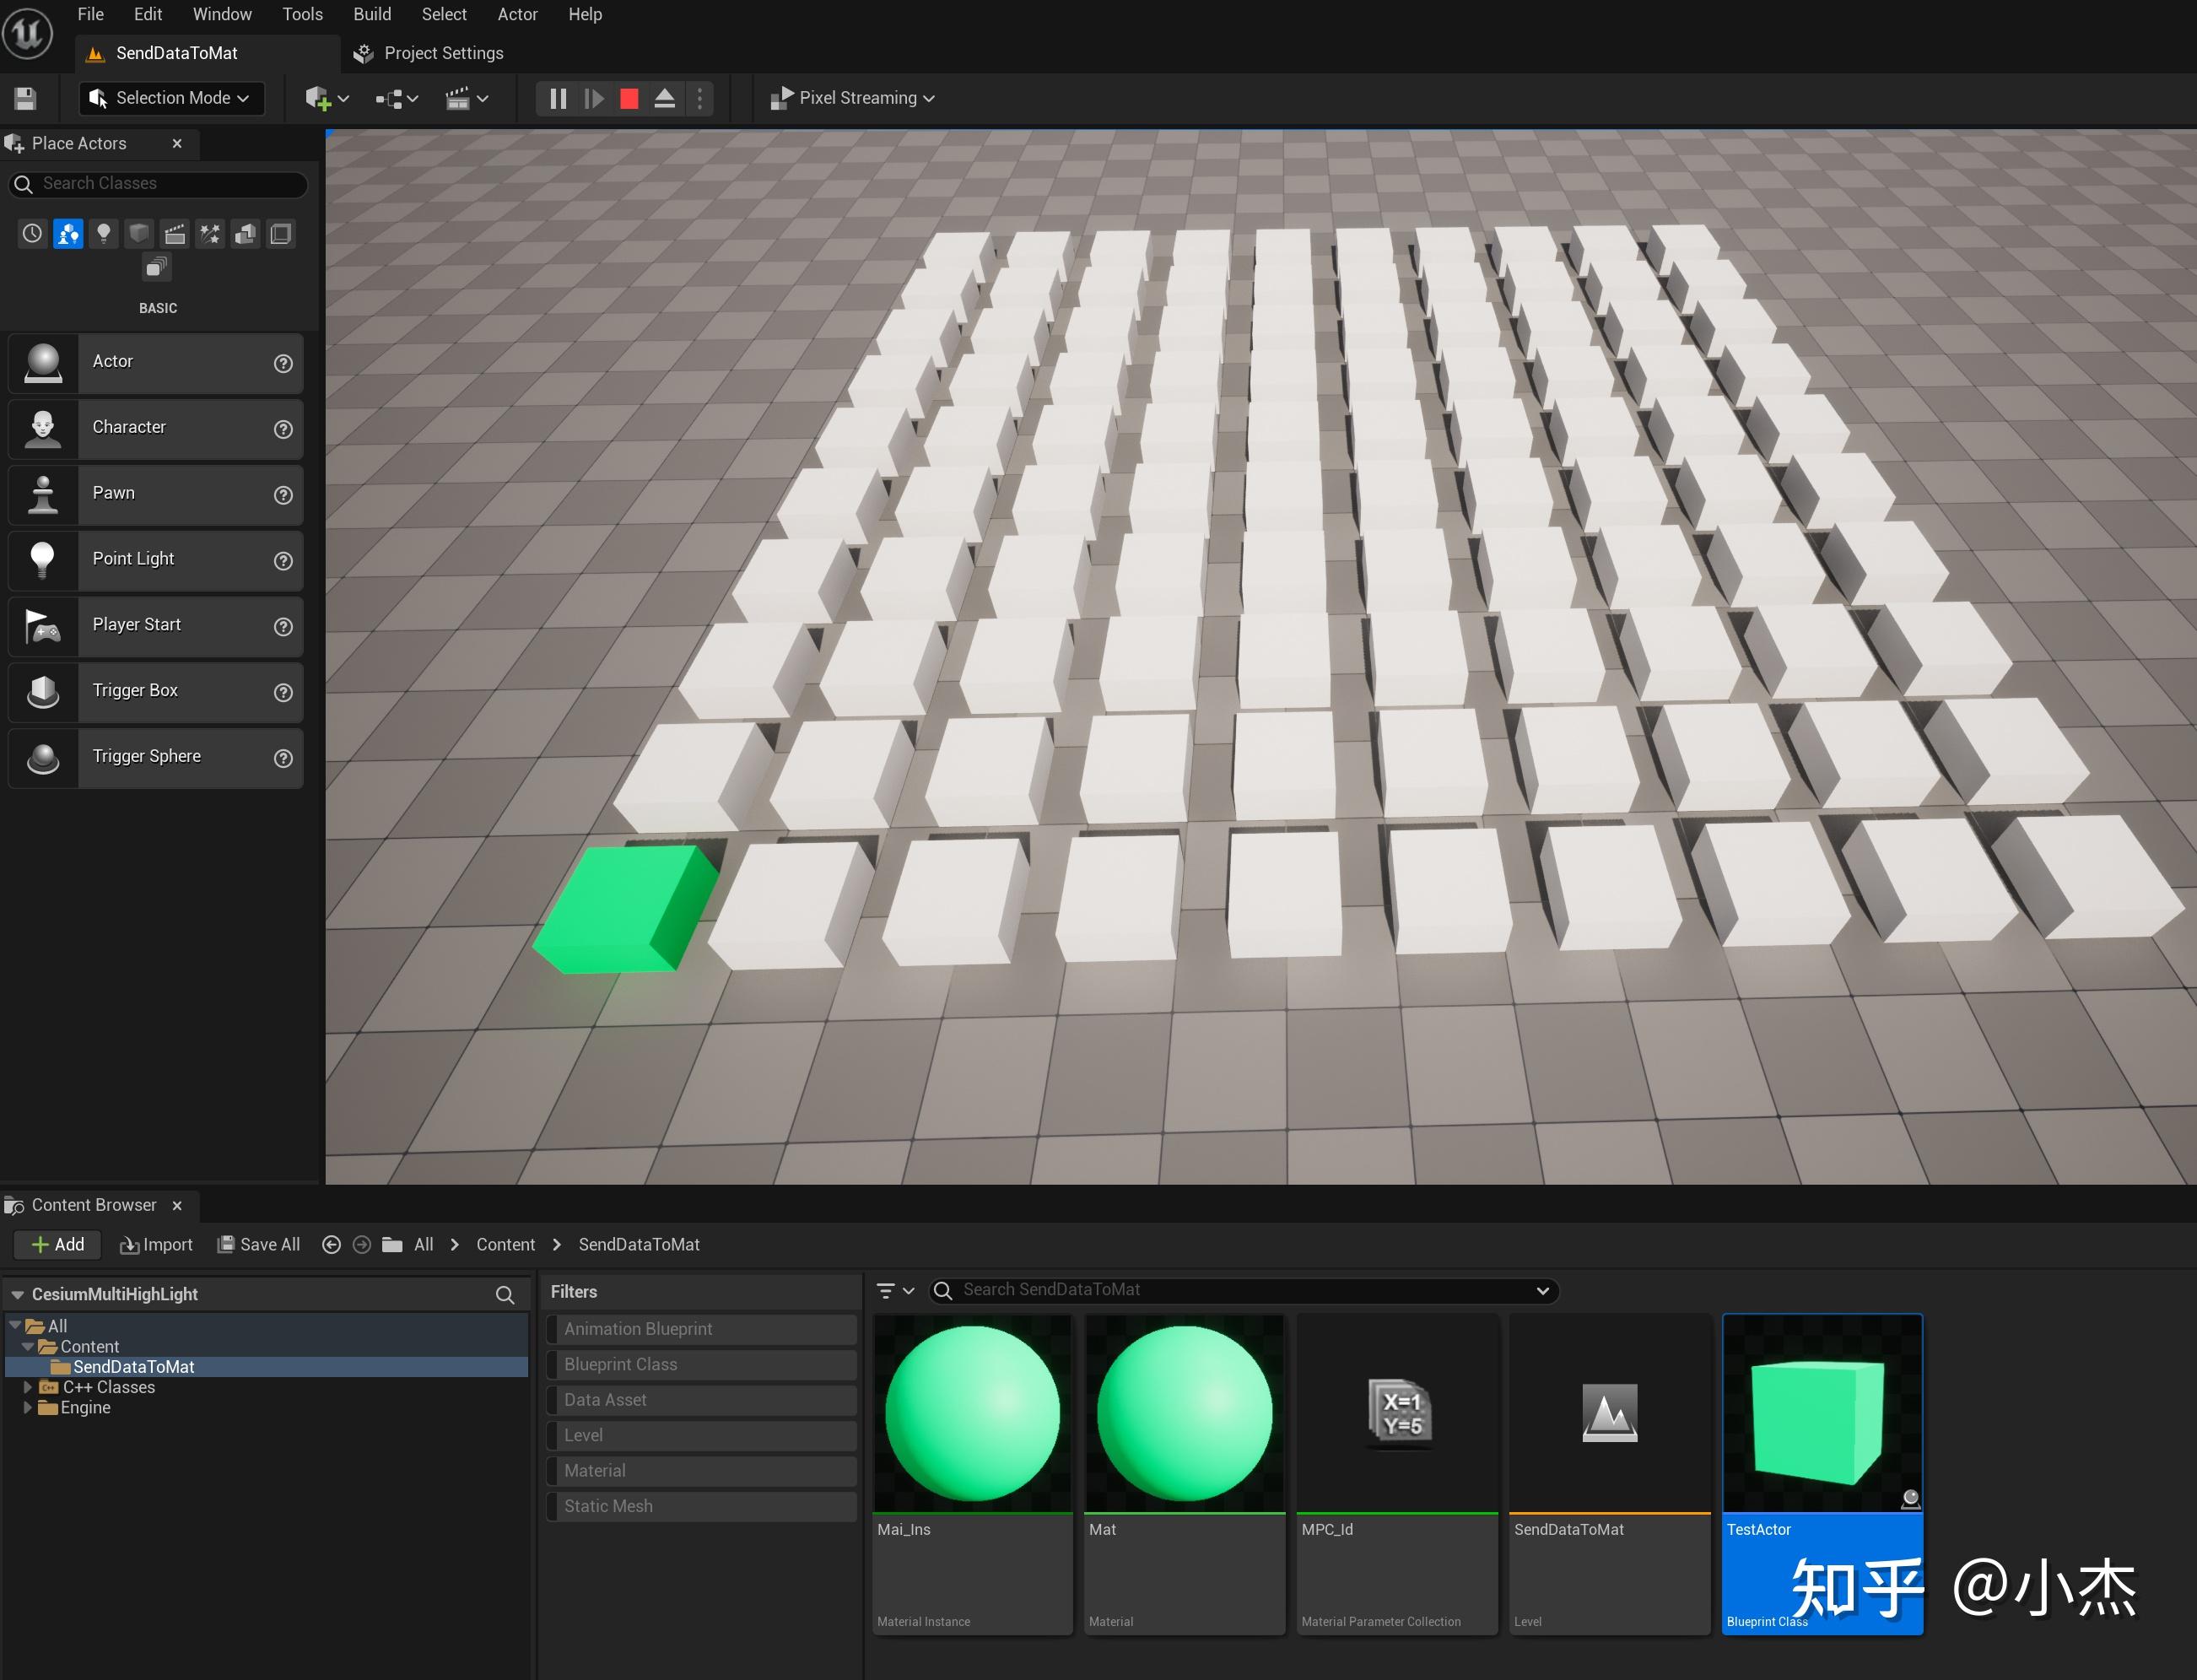Click the Recently Placed clock icon
The height and width of the screenshot is (1680, 2197).
pyautogui.click(x=31, y=233)
